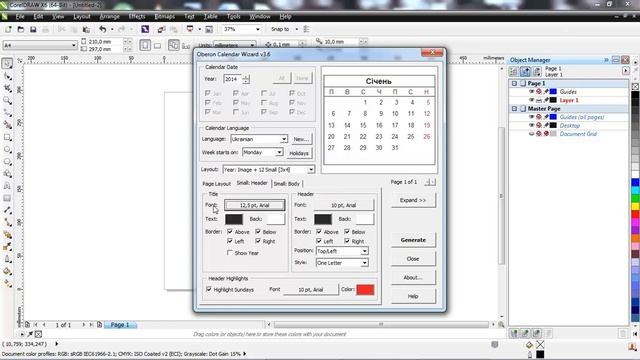The height and width of the screenshot is (360, 640).
Task: Select the Freehand tool in toolbox
Action: point(7,113)
